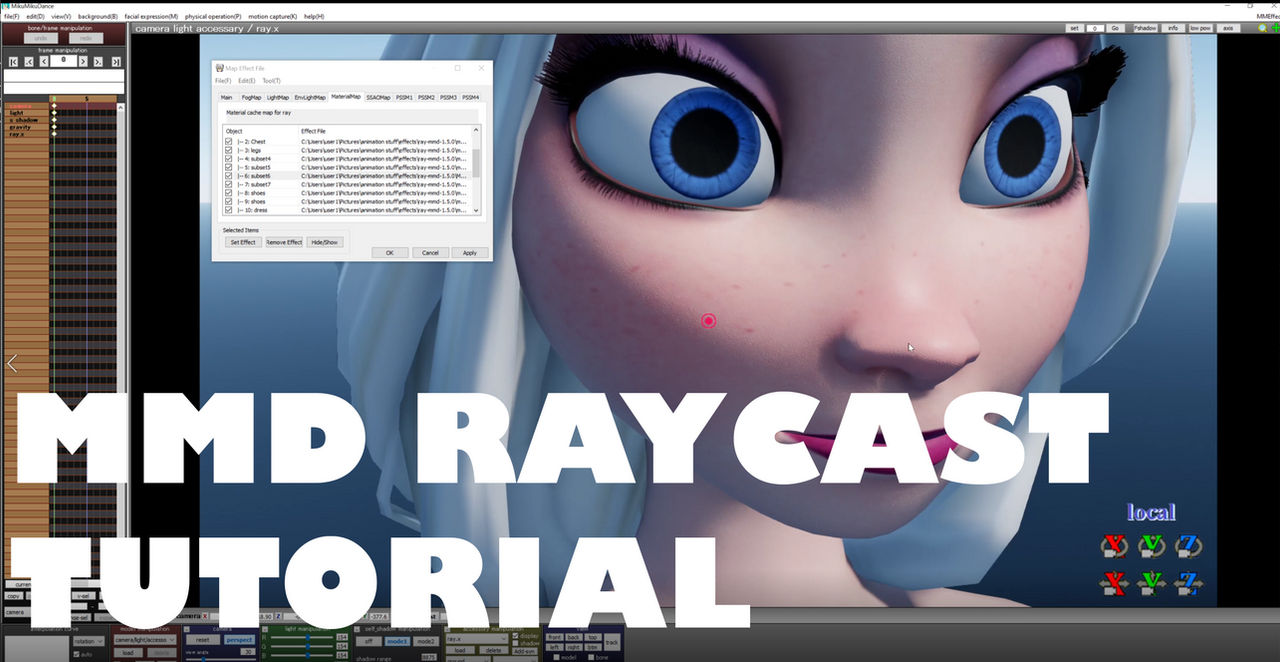Toggle the accessory display checkbox
The width and height of the screenshot is (1280, 662).
point(515,635)
